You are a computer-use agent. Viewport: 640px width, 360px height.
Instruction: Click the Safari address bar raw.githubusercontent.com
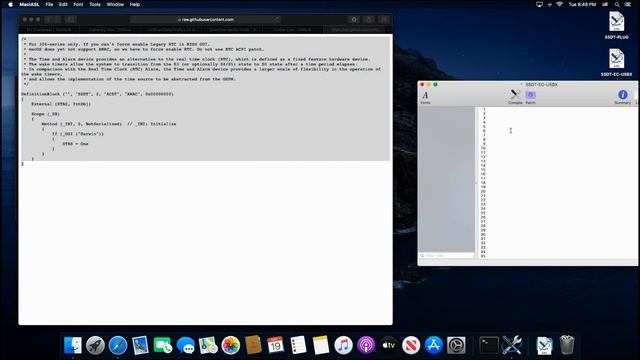(x=206, y=20)
